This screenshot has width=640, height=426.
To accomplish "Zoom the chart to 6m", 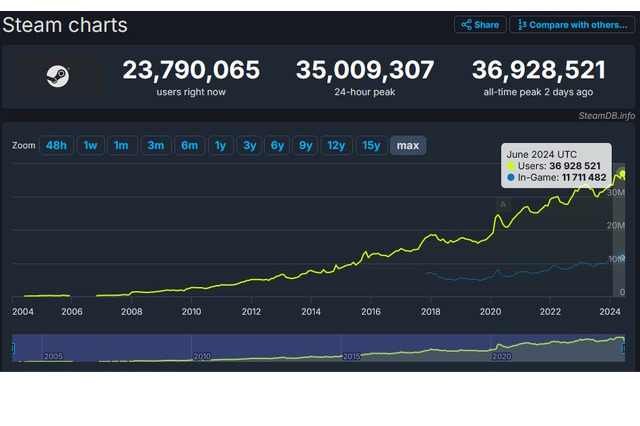I will 188,146.
